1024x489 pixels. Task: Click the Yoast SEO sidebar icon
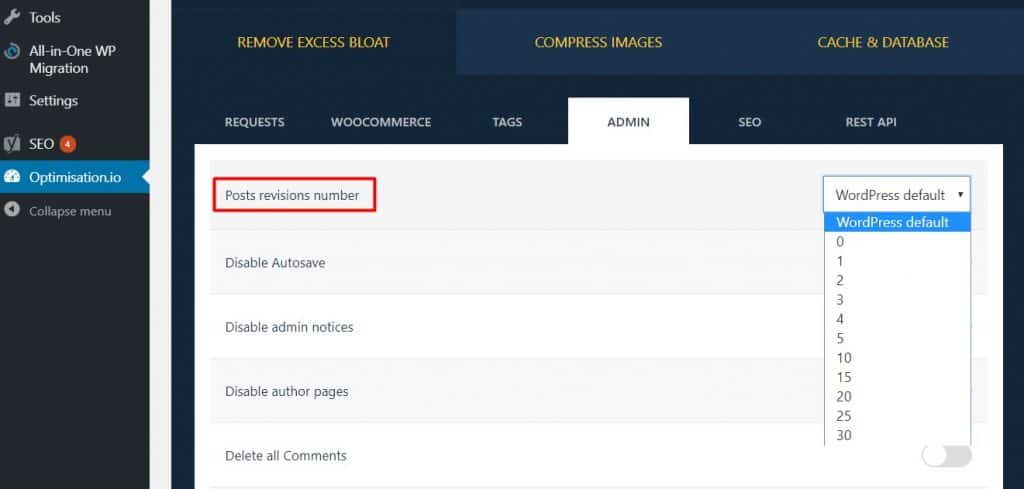(12, 144)
